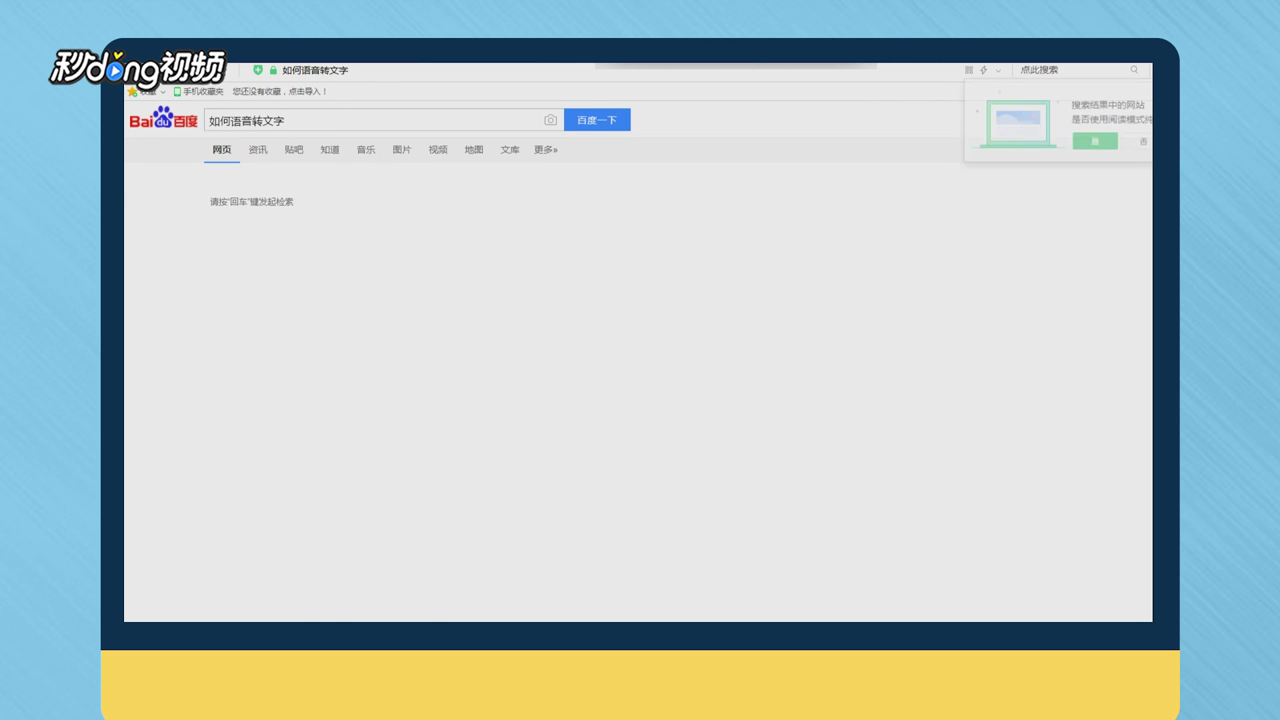Click the lightning bolt speed-mode icon

984,70
